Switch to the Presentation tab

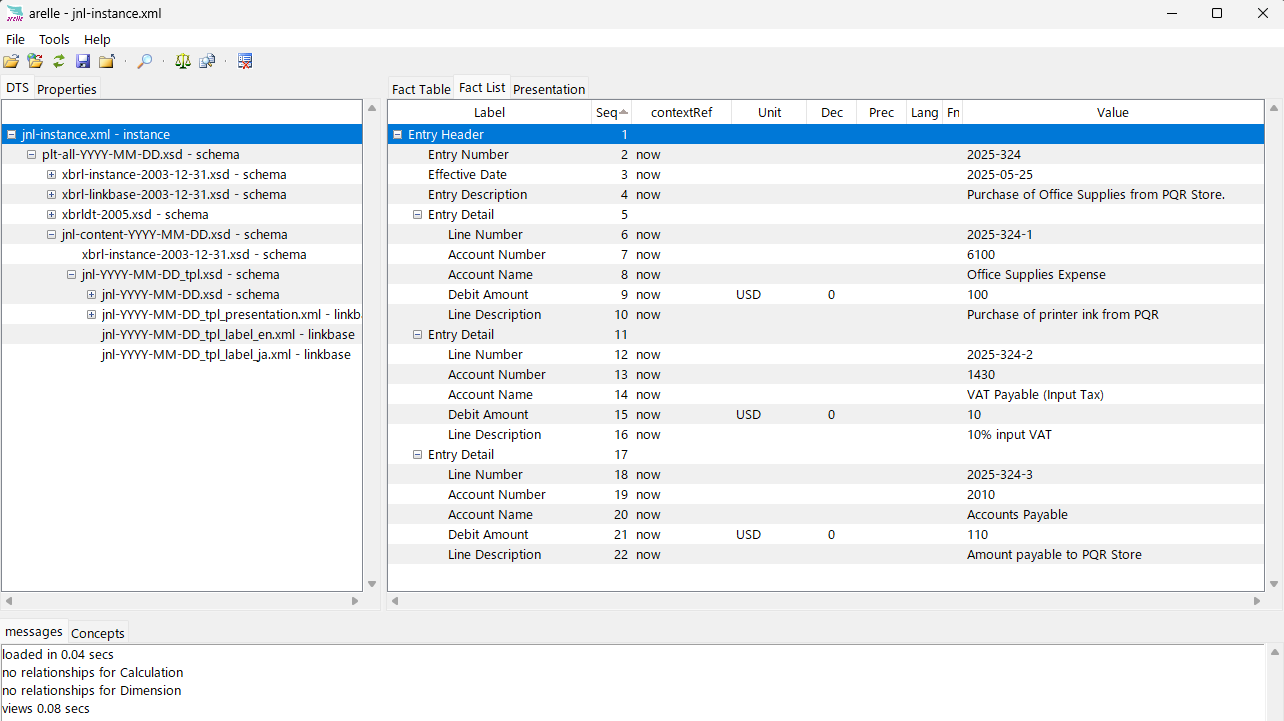tap(549, 89)
